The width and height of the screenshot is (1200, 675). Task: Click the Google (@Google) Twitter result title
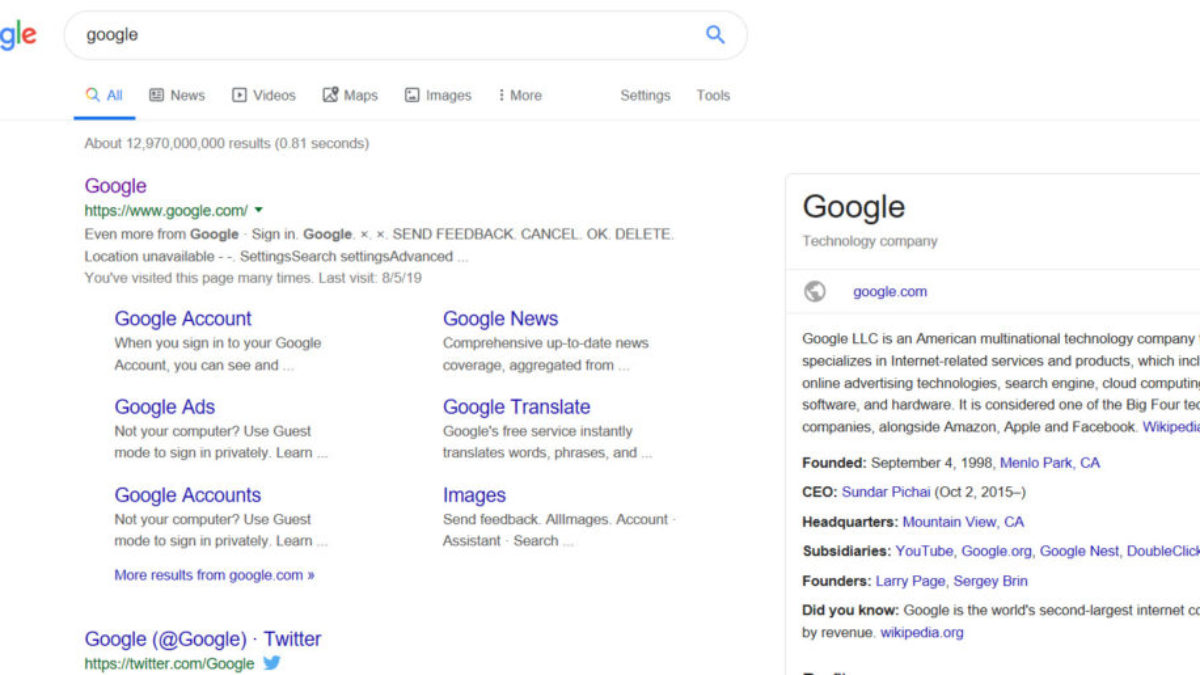203,639
